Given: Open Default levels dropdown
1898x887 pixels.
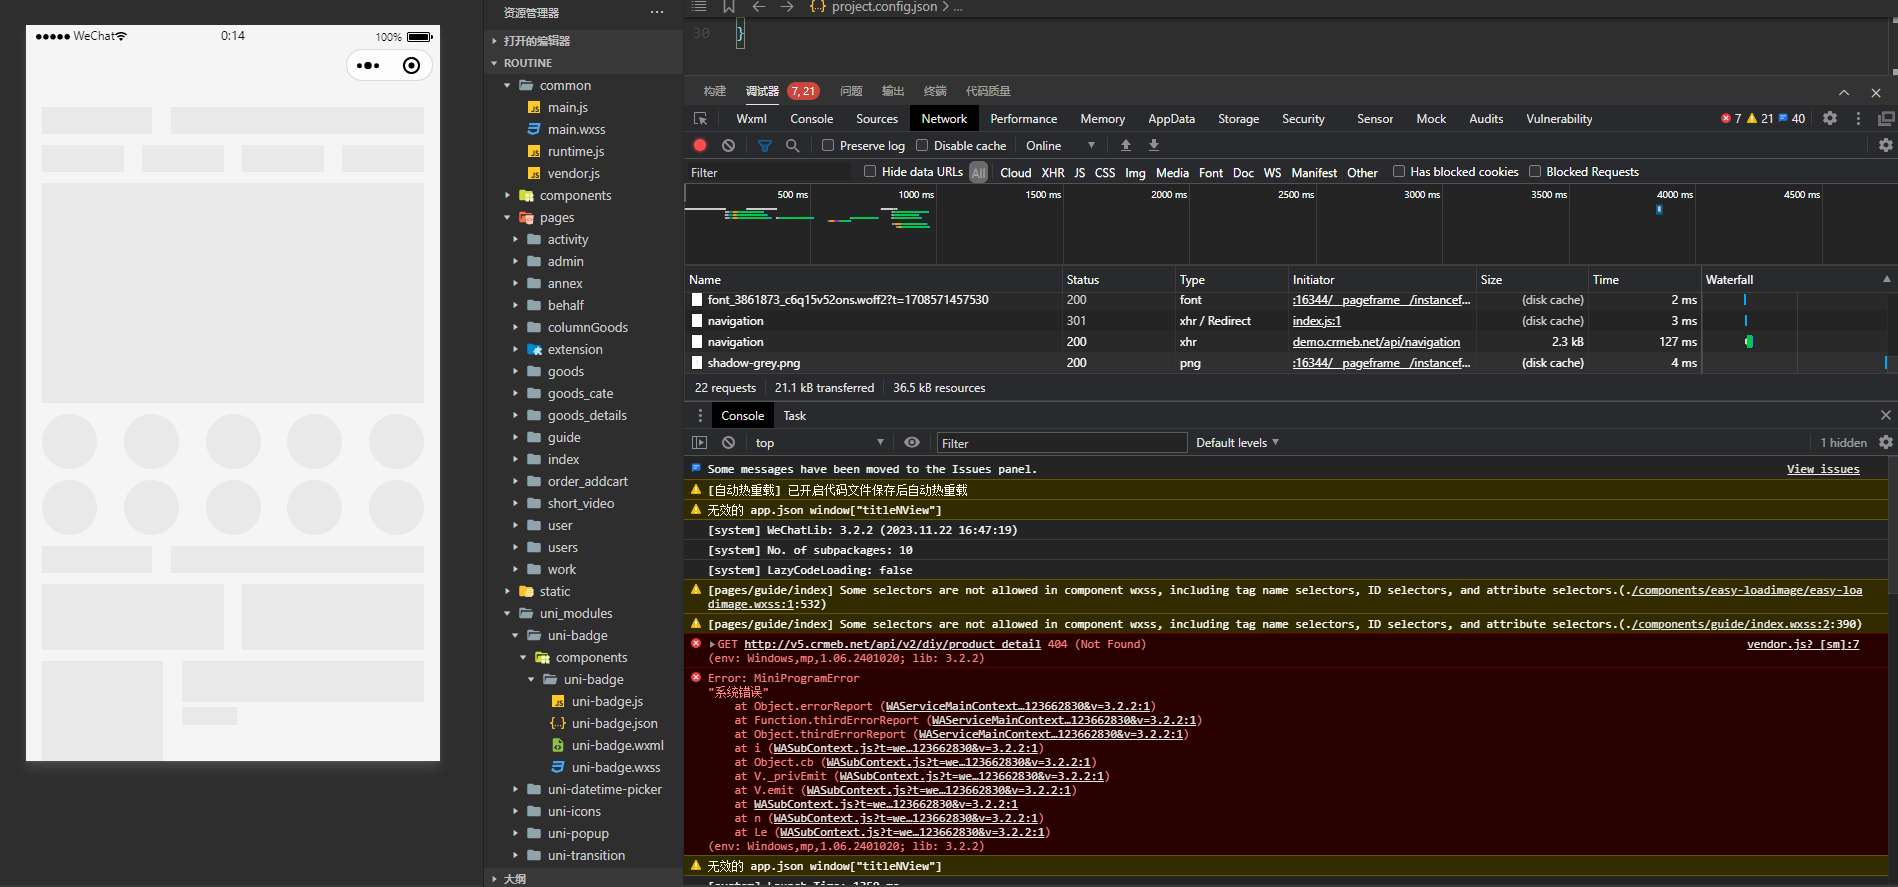Looking at the screenshot, I should (x=1238, y=442).
